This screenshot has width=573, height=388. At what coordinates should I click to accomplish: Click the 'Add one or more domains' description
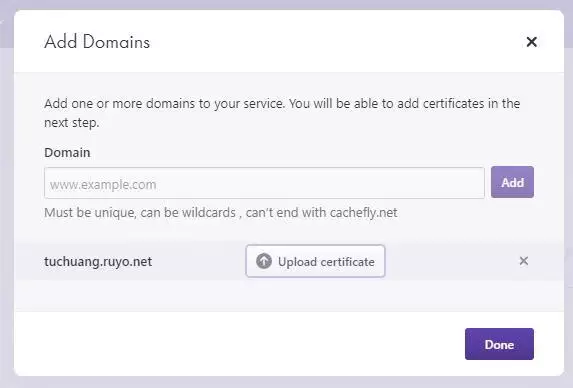click(x=282, y=113)
